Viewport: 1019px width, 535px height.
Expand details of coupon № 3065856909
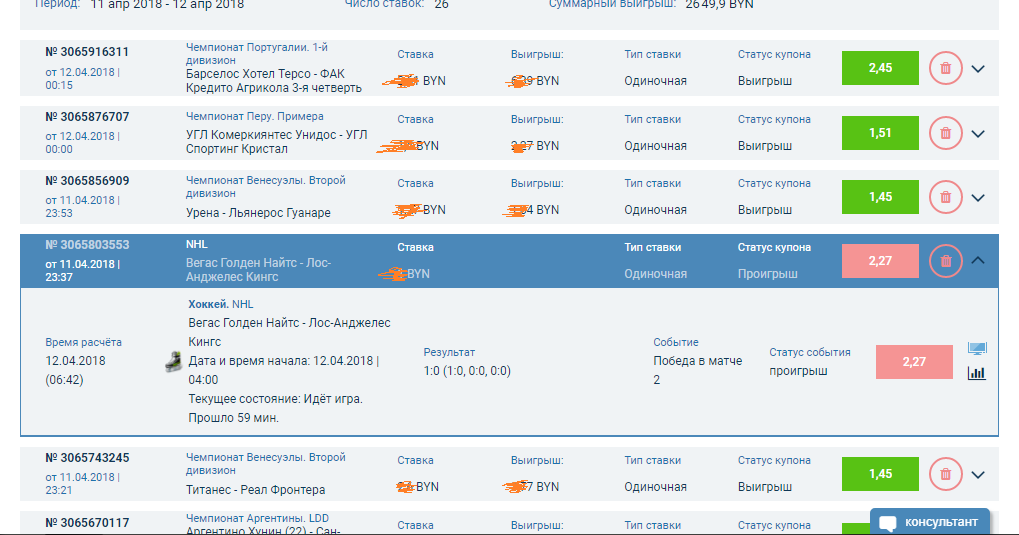(979, 197)
